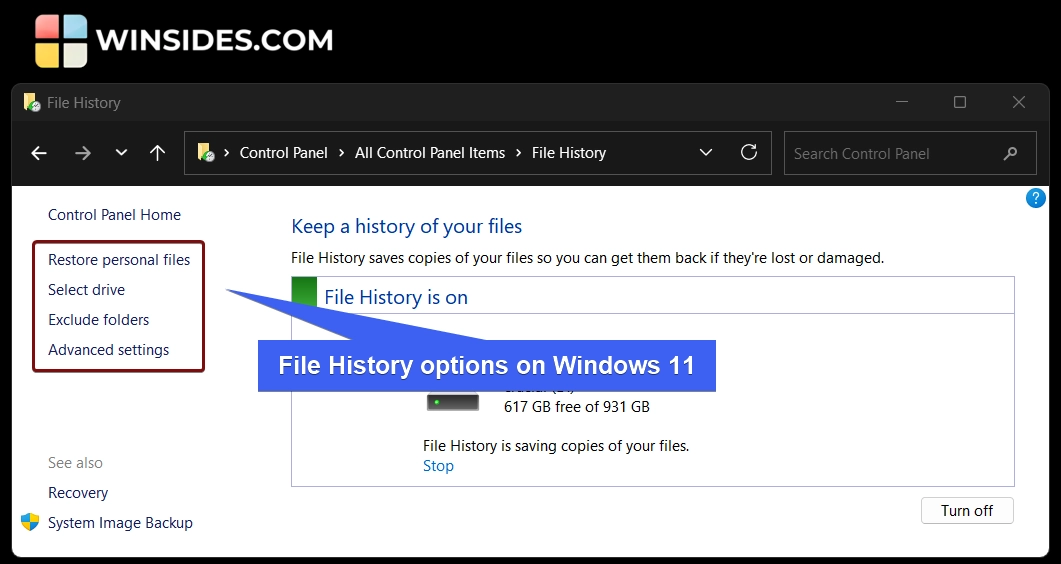1061x564 pixels.
Task: Click the File History icon in address bar
Action: (x=206, y=153)
